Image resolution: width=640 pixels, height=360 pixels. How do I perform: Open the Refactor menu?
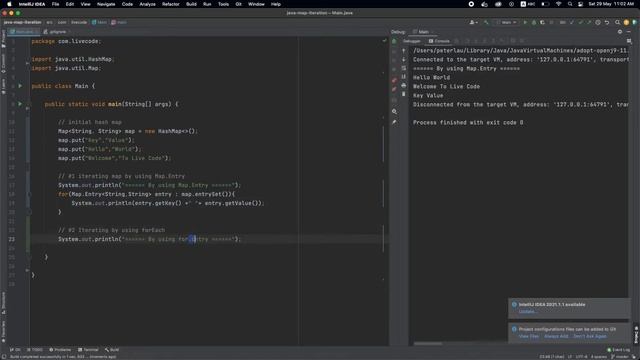(x=171, y=4)
